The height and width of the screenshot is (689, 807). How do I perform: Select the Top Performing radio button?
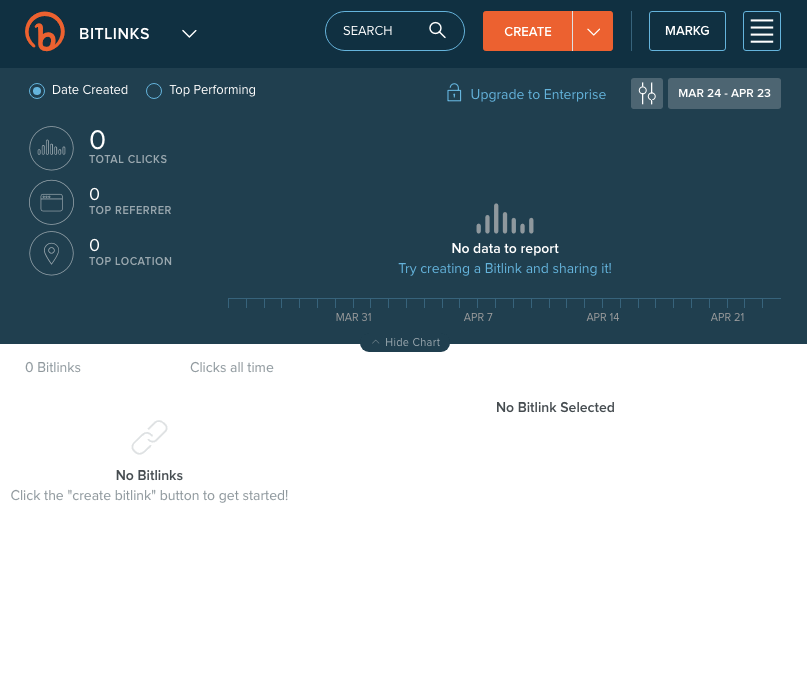[154, 91]
